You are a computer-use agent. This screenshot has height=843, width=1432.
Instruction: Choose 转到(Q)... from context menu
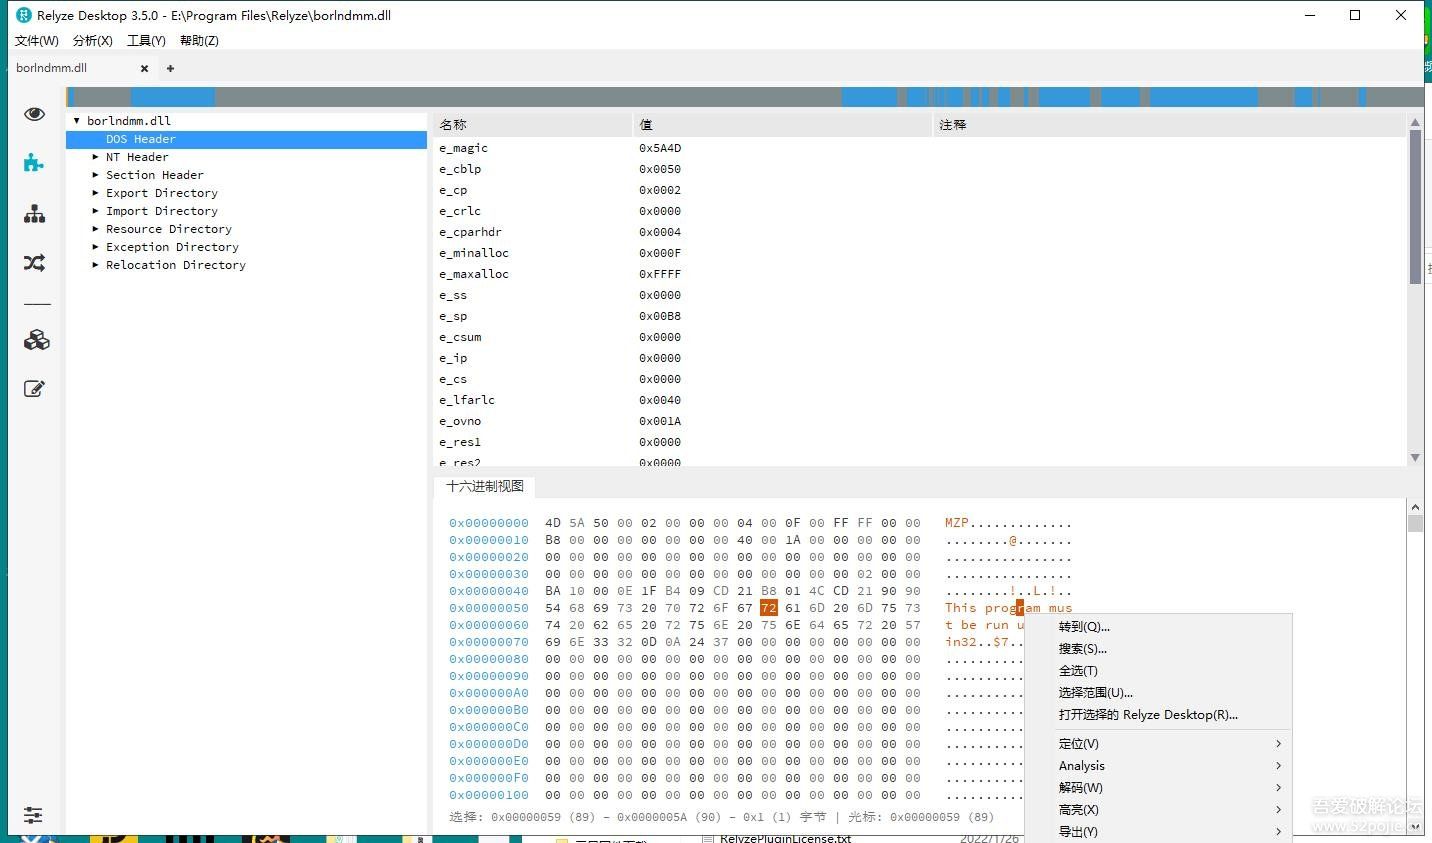tap(1084, 627)
